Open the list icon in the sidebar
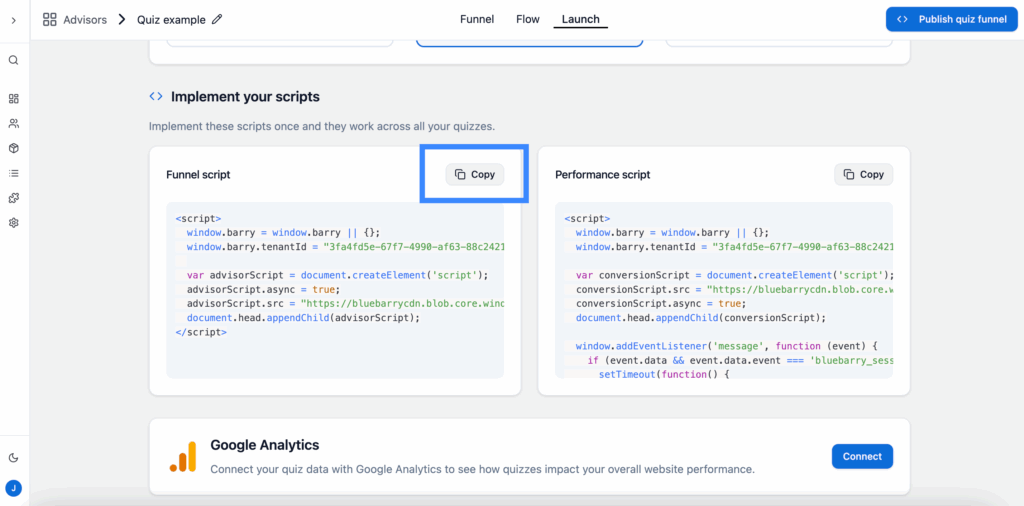Viewport: 1024px width, 506px height. click(14, 173)
